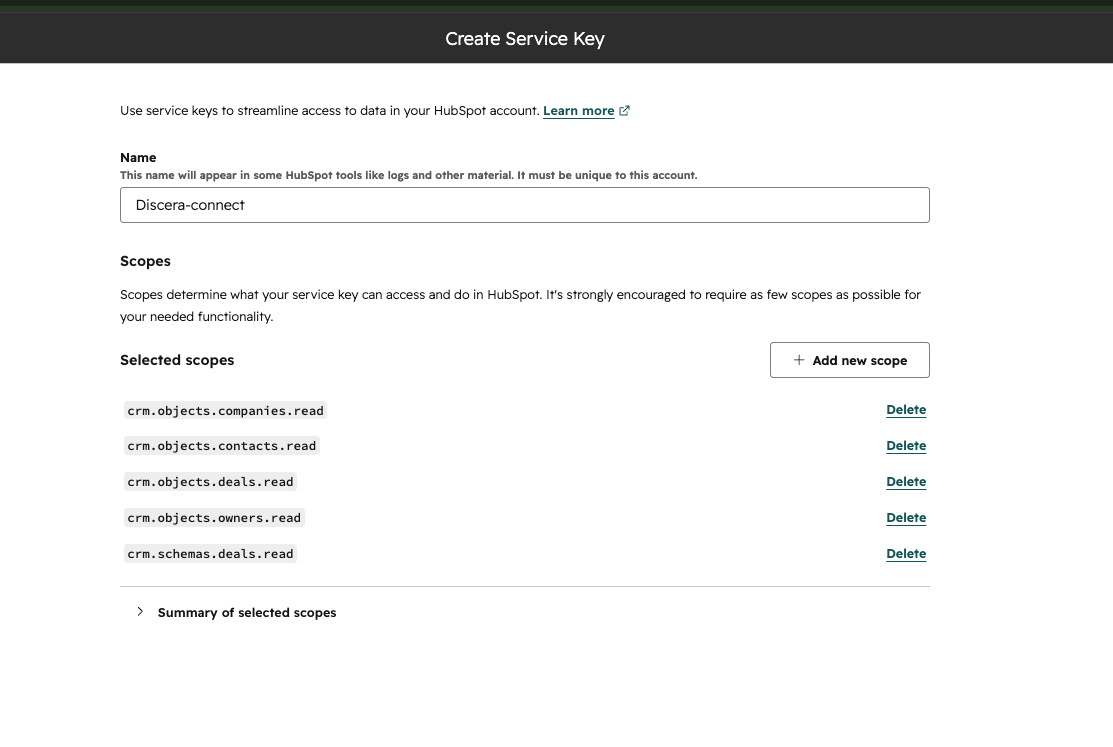Select the crm.schemas.deals.read scope text
1113x747 pixels.
pyautogui.click(x=210, y=554)
